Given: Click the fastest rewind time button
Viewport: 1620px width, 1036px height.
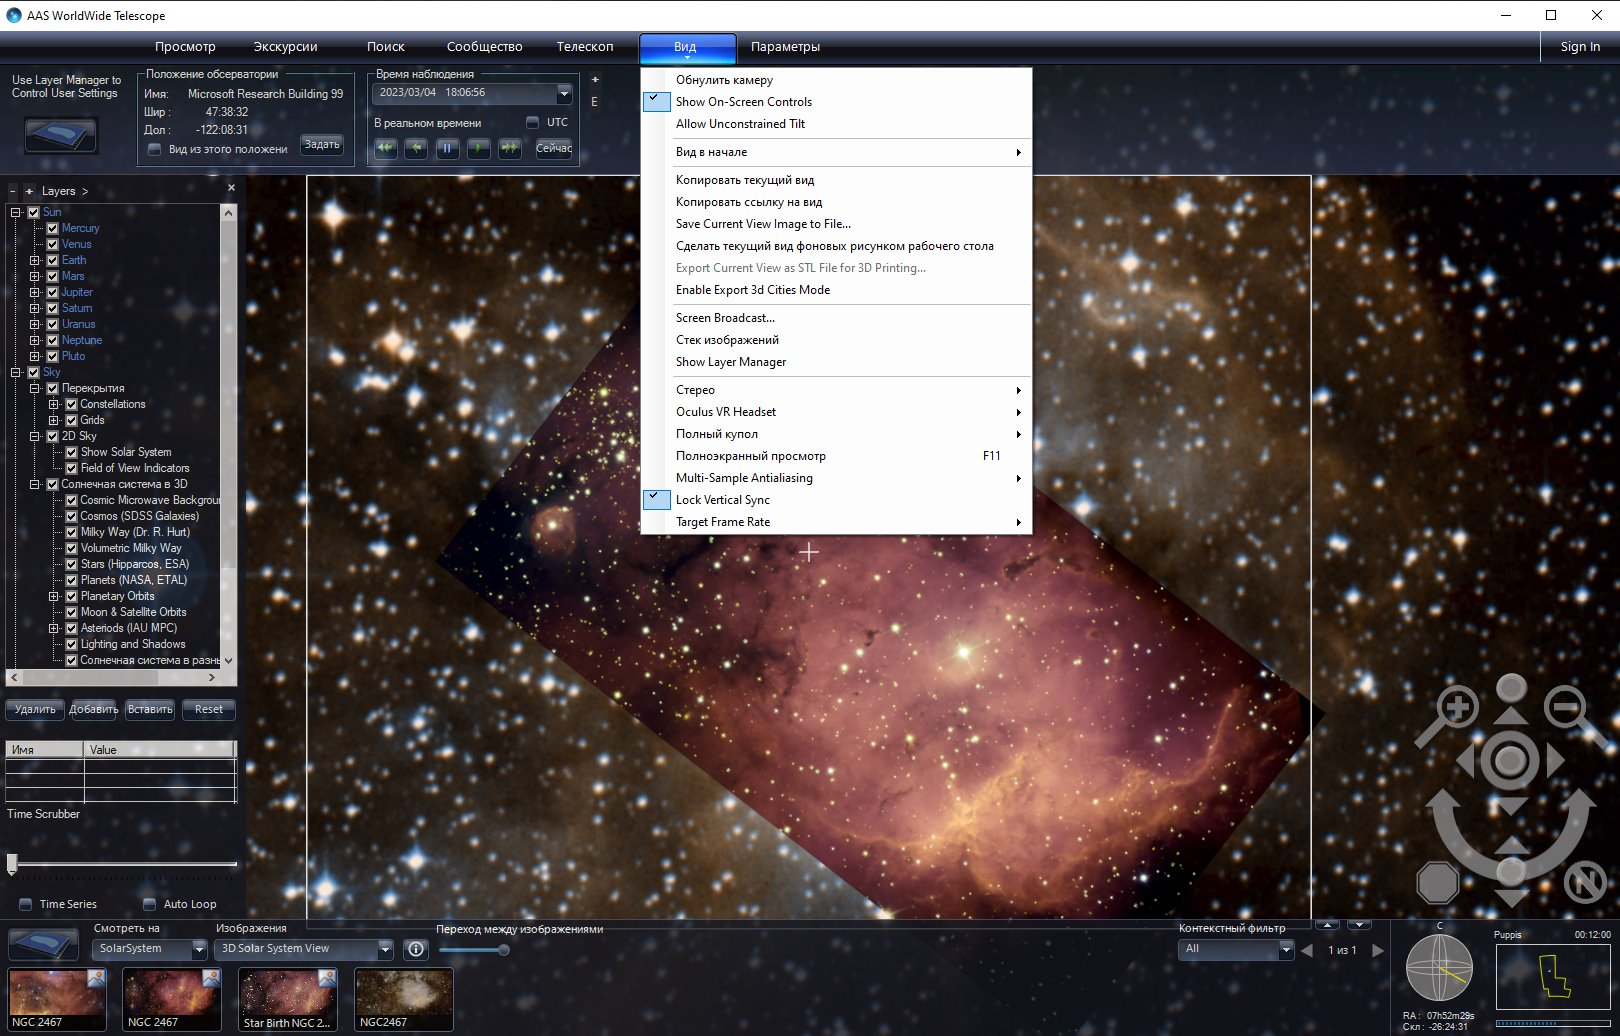Looking at the screenshot, I should point(385,148).
